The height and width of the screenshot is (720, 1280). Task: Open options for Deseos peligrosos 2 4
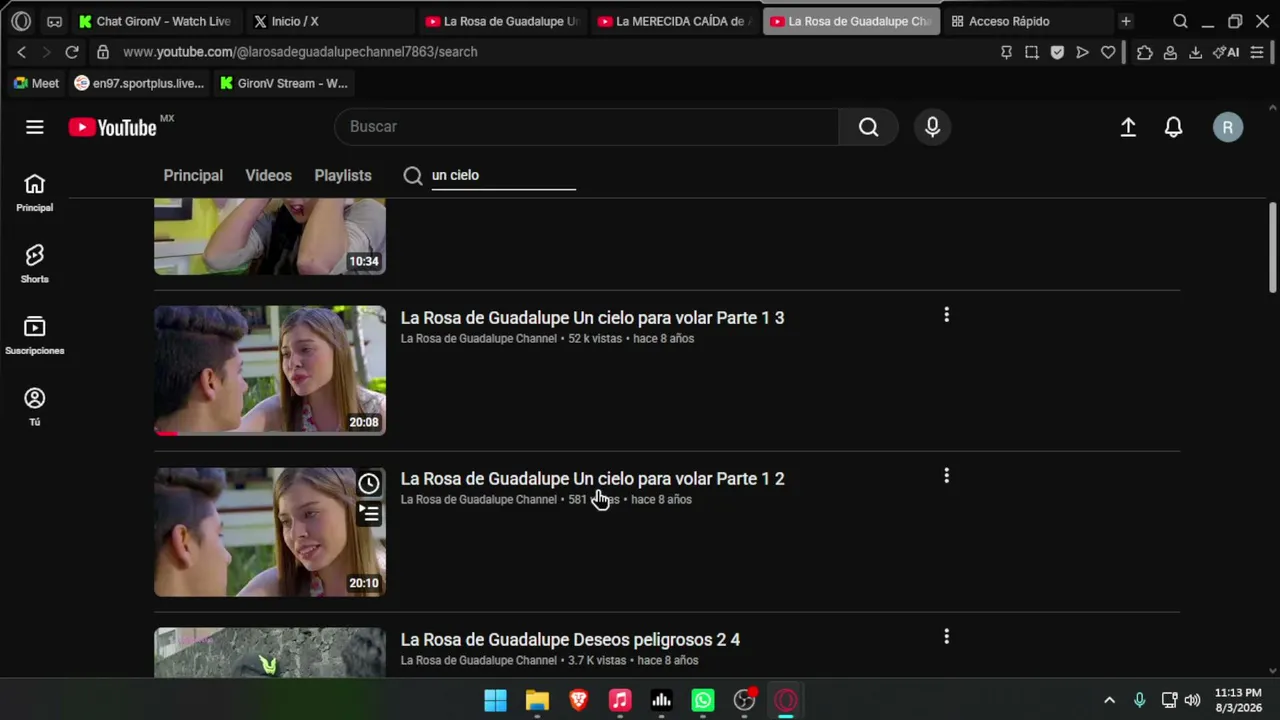click(946, 637)
